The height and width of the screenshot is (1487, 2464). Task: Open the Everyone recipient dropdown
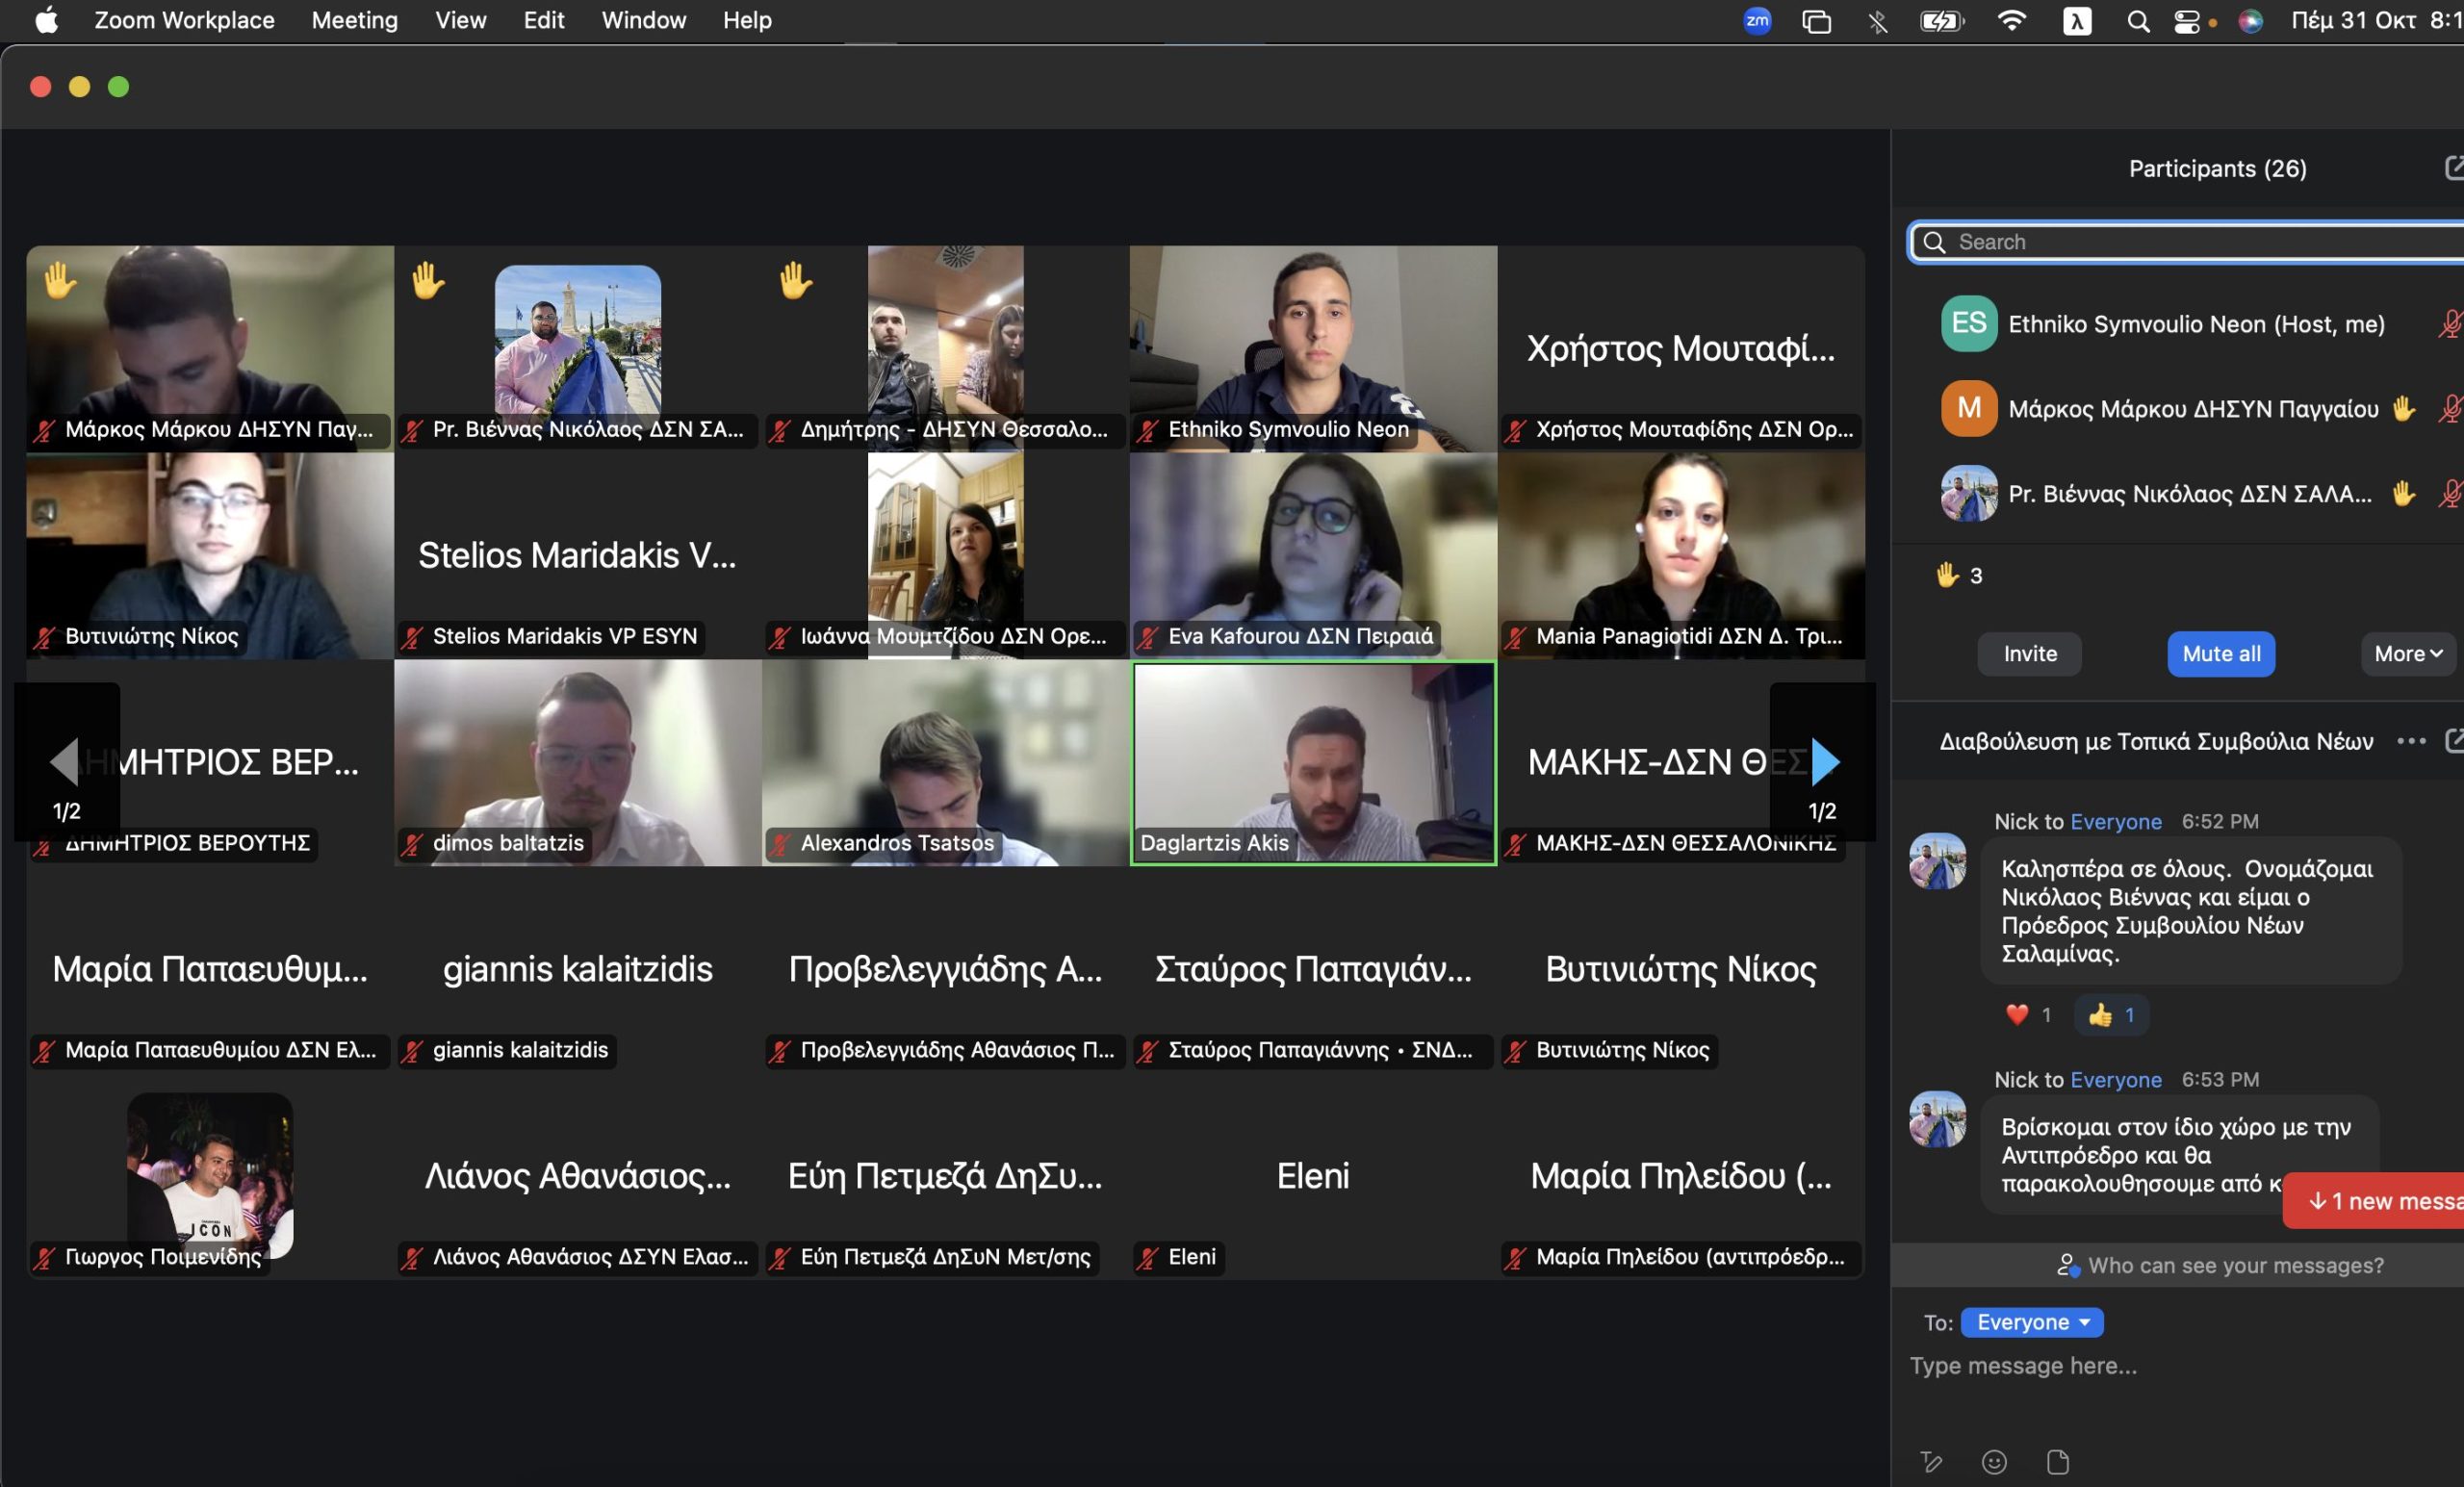point(2031,1322)
